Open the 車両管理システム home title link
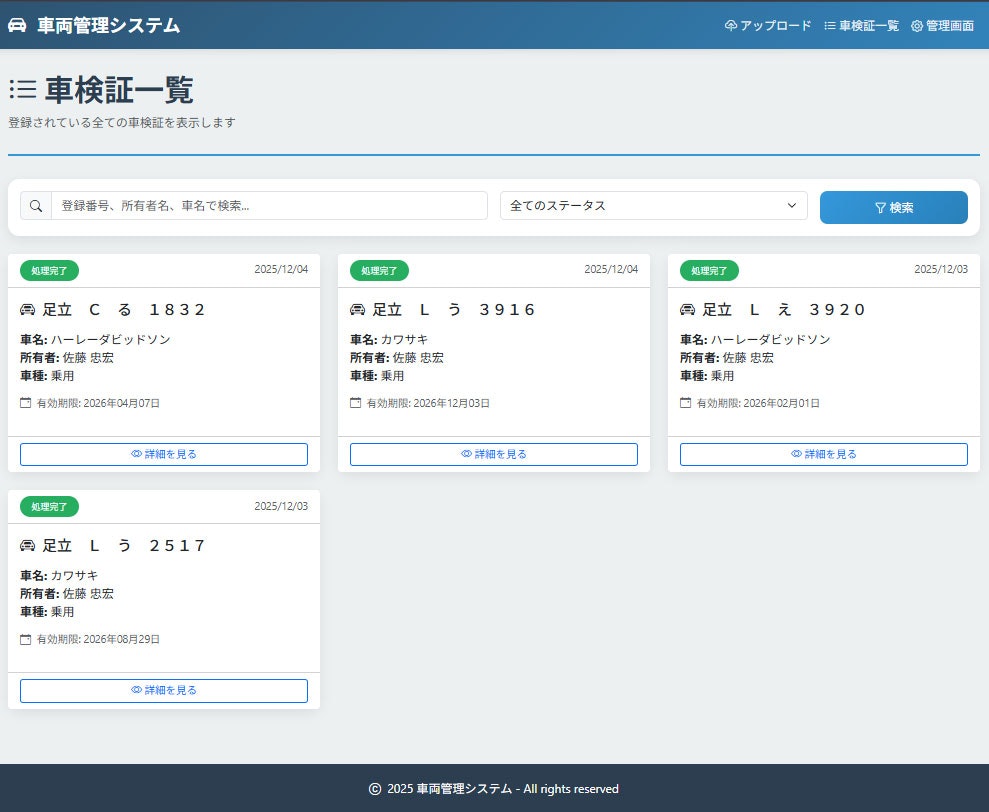This screenshot has height=812, width=989. click(108, 25)
